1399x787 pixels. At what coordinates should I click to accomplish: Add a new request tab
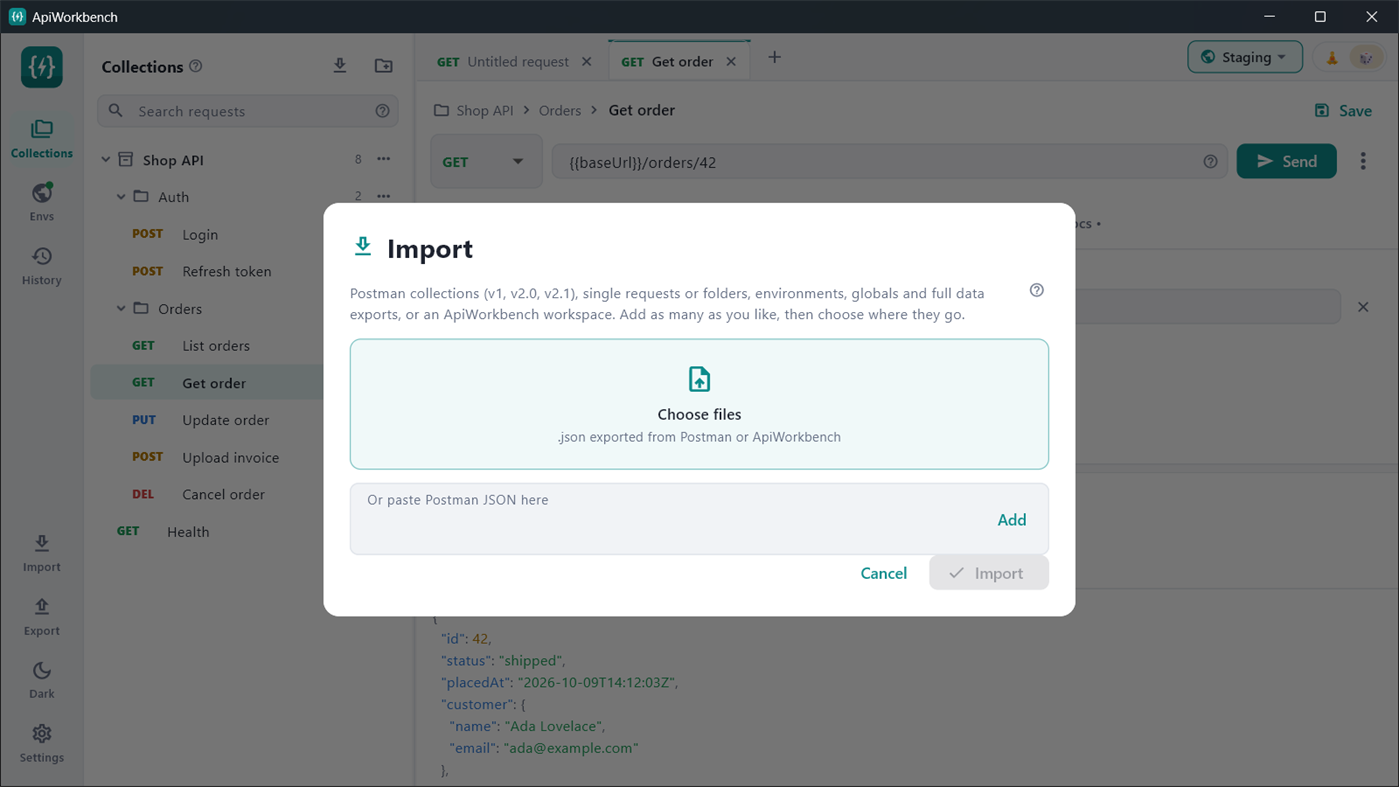[774, 58]
